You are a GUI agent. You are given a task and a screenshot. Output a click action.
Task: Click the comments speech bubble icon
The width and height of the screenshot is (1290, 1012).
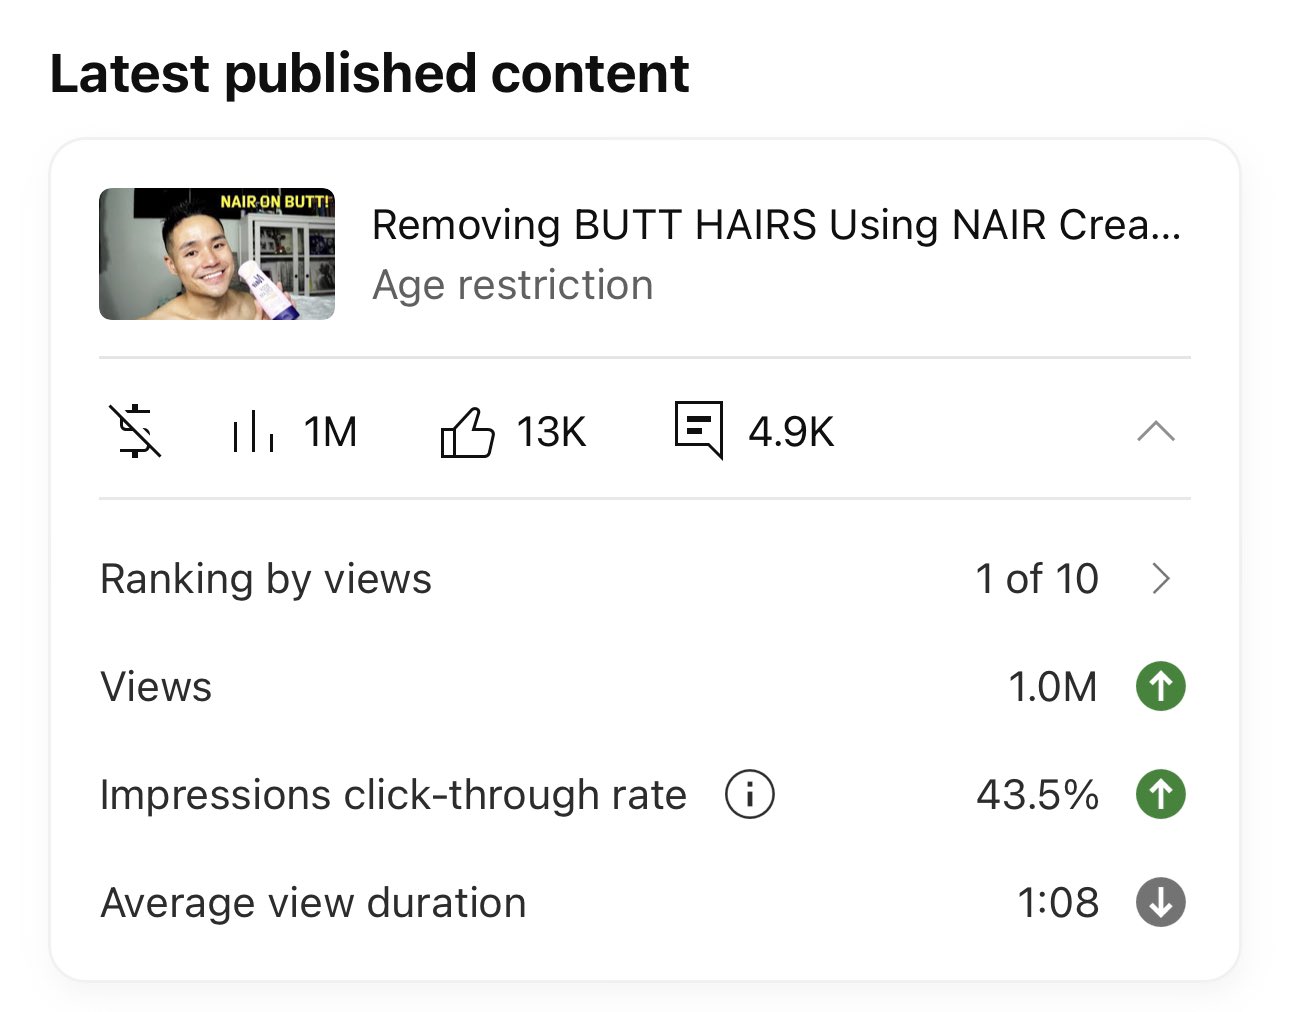click(x=699, y=430)
